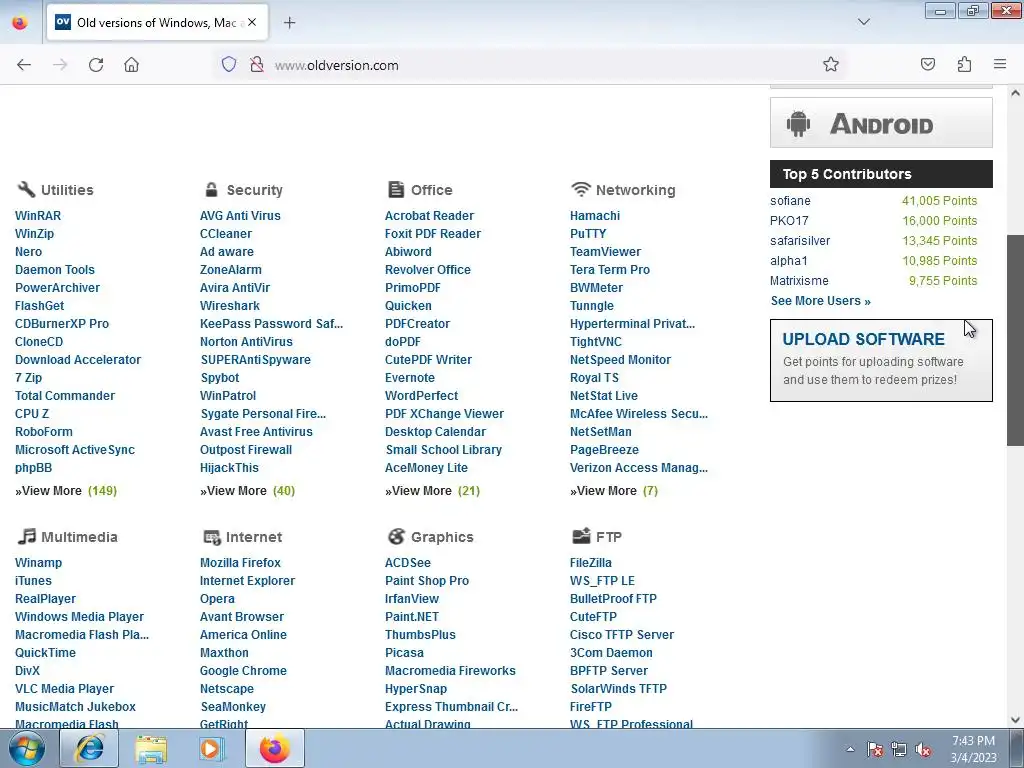Open contributor Matrixisme profile

click(799, 281)
